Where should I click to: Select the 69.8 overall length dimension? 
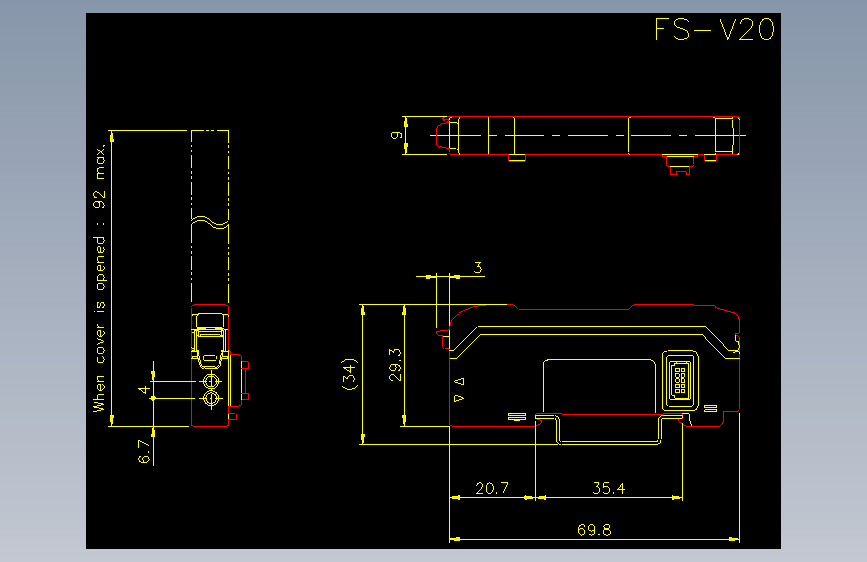coord(594,530)
